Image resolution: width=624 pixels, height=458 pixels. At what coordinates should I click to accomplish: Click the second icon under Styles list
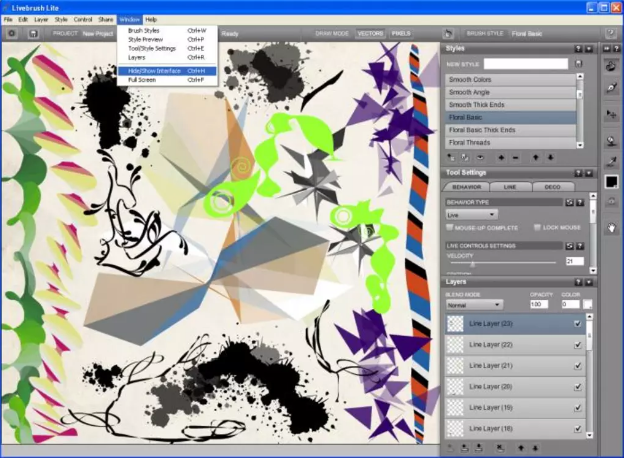tap(465, 158)
